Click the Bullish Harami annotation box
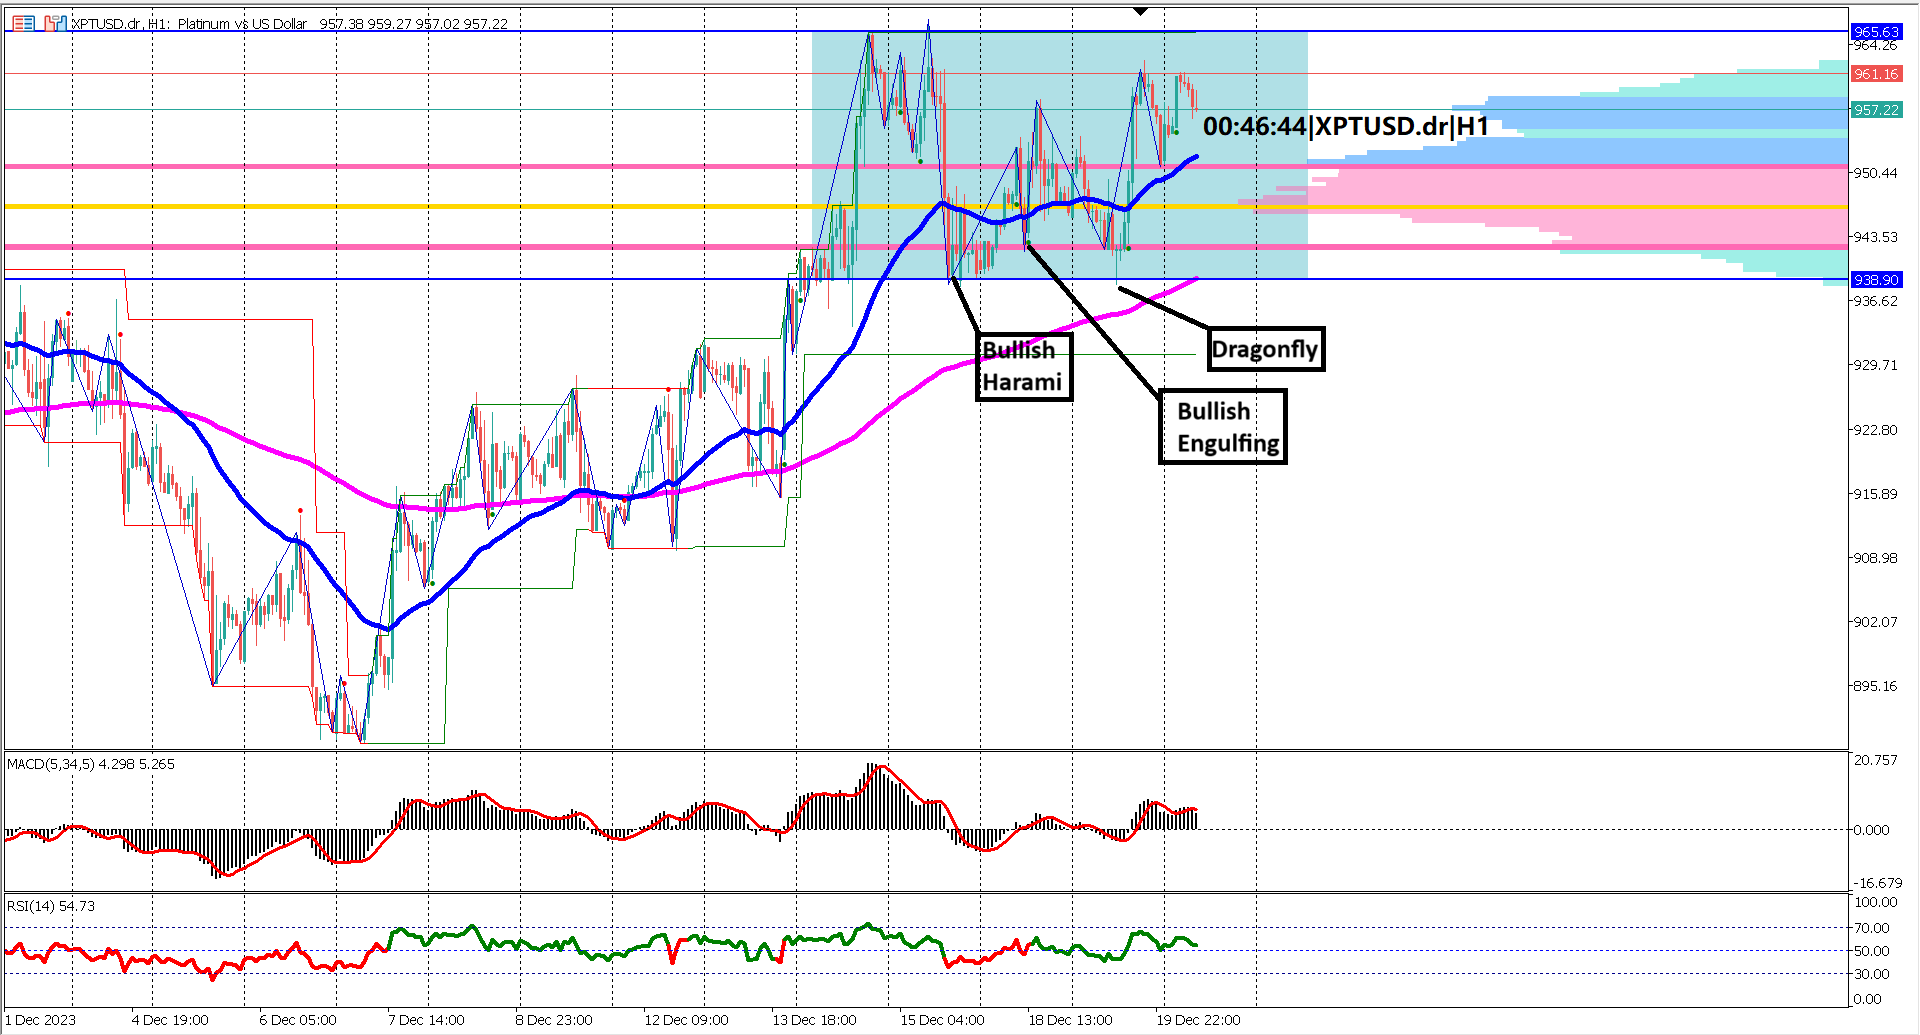The image size is (1920, 1035). click(1023, 364)
